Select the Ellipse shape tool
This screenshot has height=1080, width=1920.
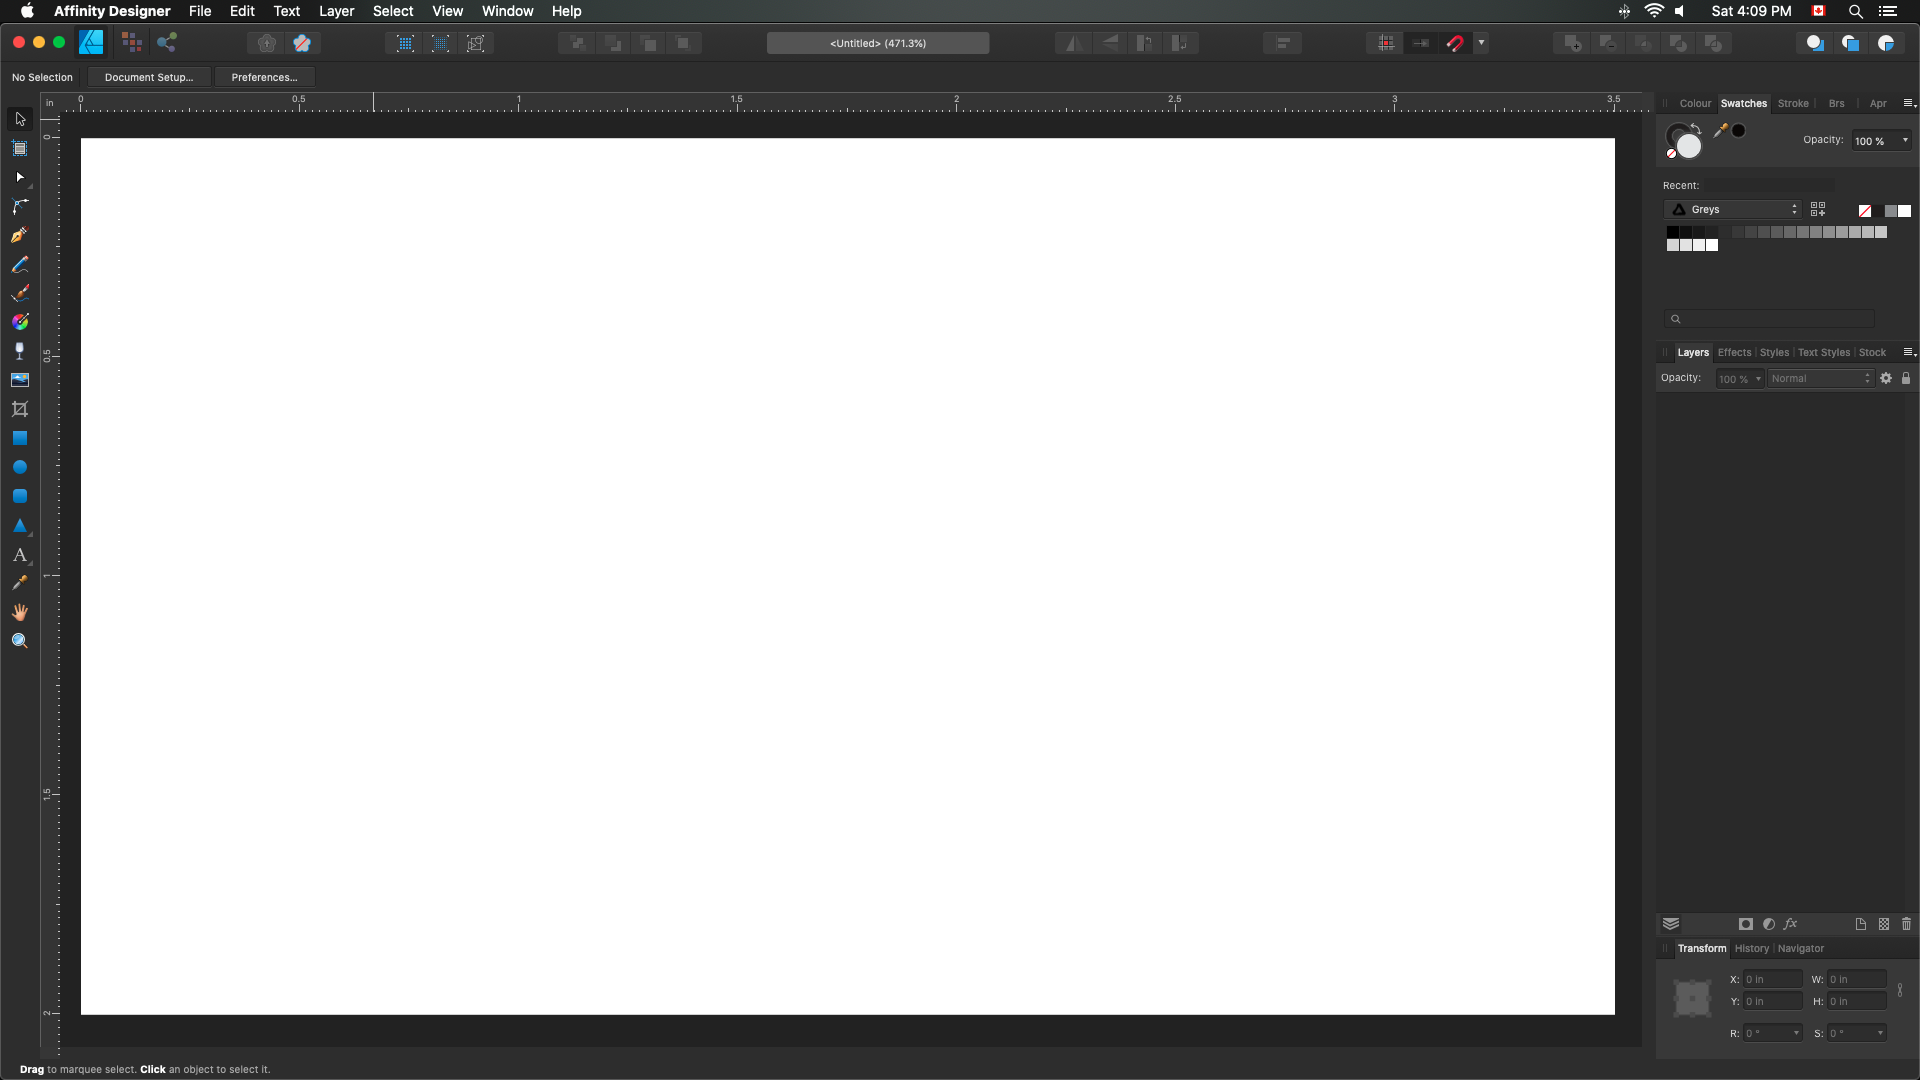[20, 467]
